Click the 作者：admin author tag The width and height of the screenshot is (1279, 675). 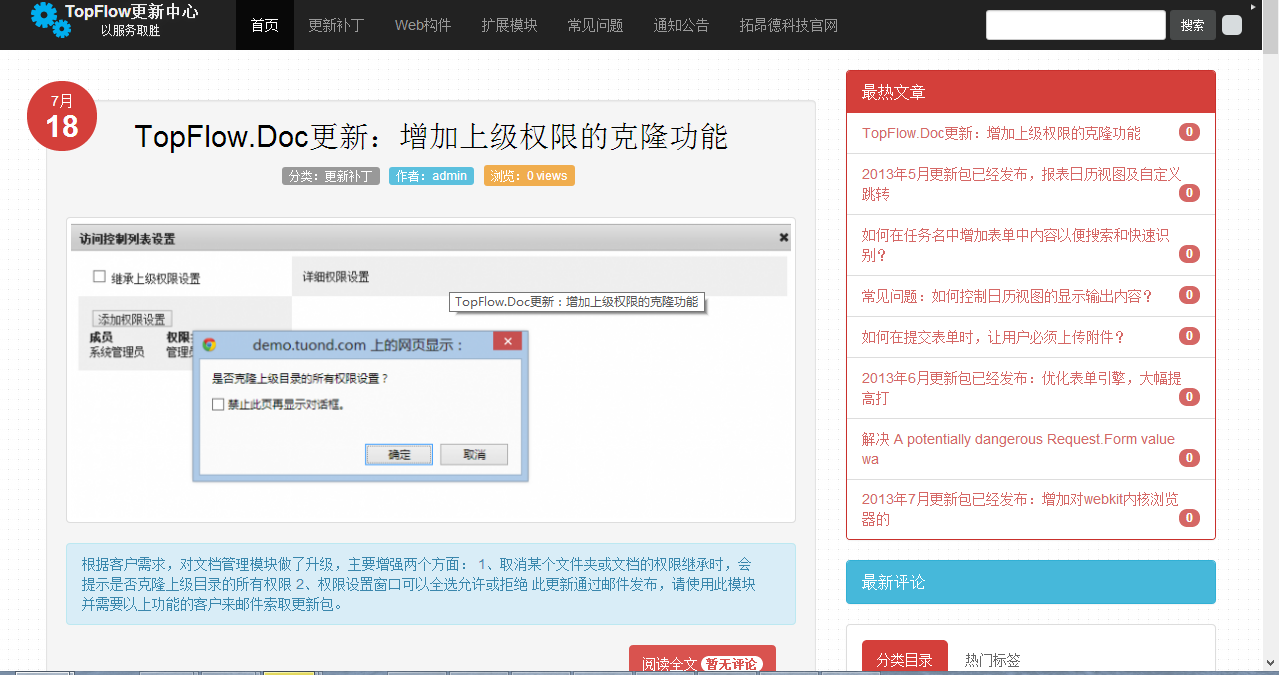pyautogui.click(x=431, y=176)
